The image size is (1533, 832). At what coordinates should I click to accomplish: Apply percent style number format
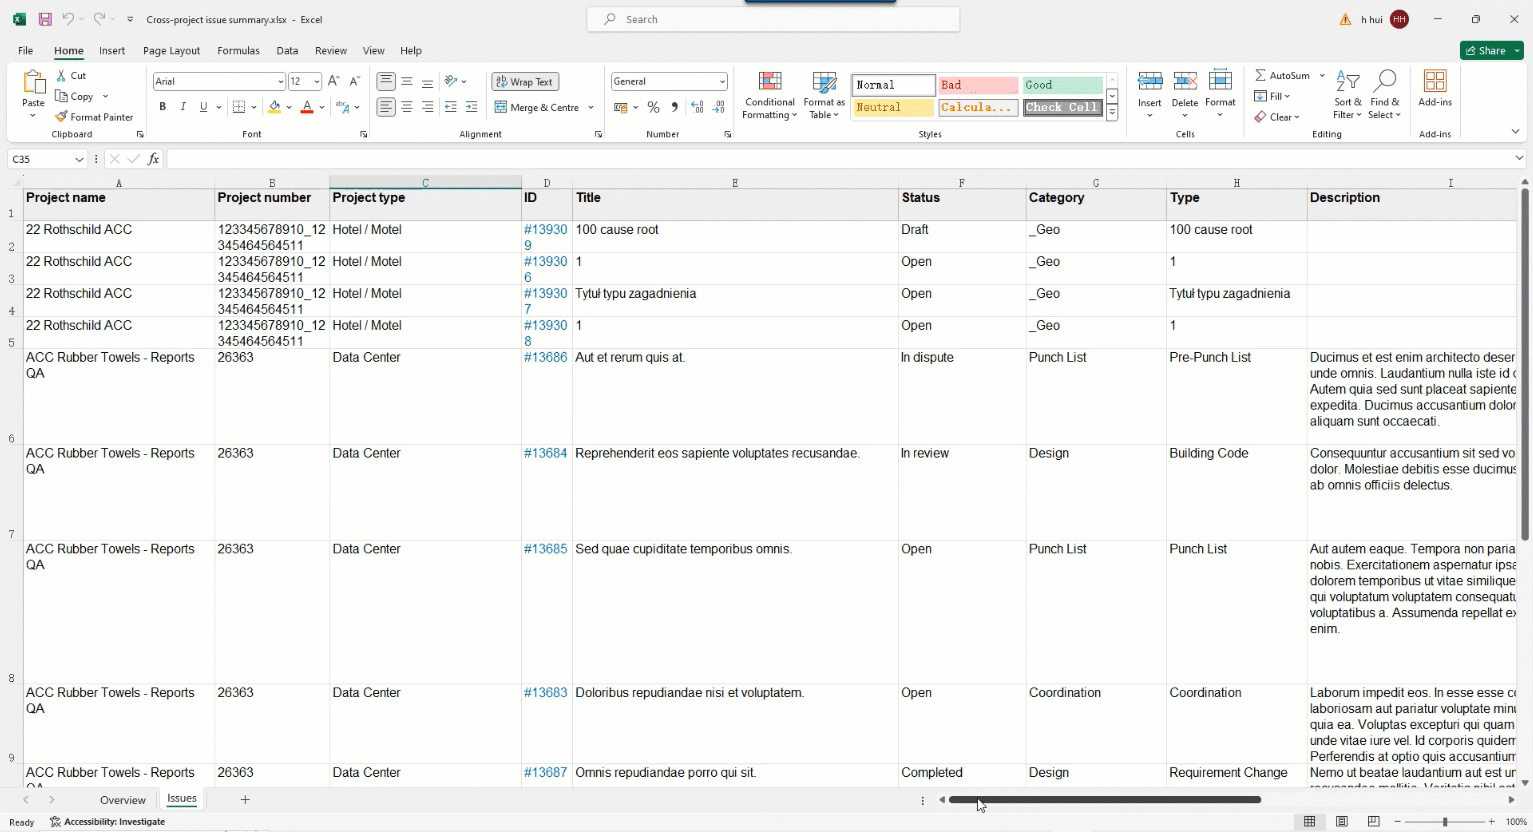653,107
